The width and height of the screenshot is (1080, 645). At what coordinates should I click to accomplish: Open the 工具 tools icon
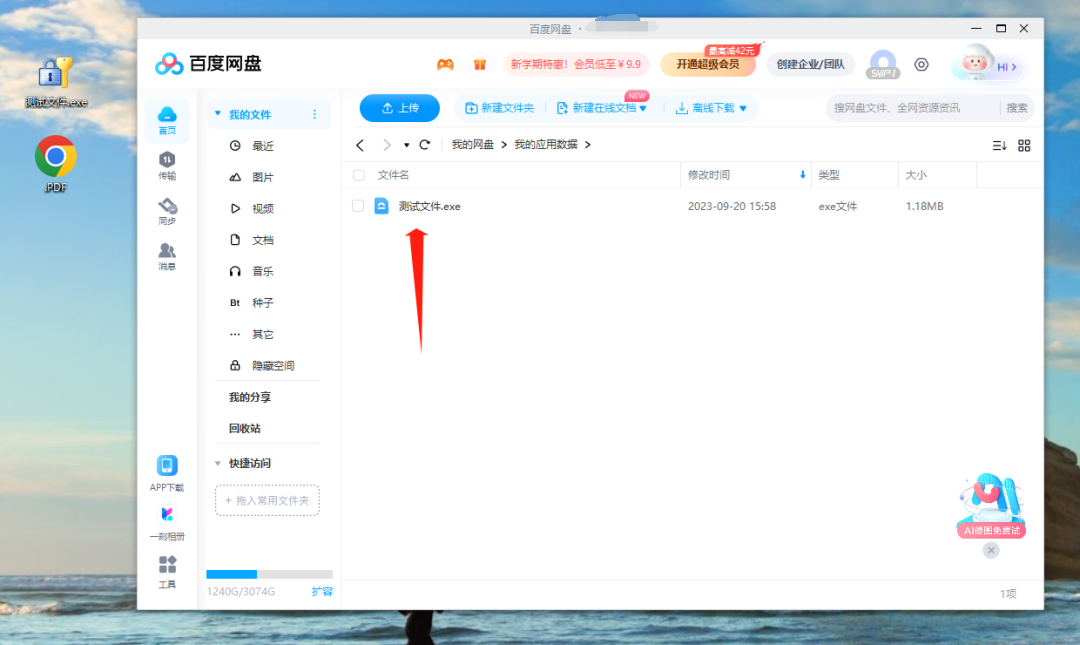167,572
